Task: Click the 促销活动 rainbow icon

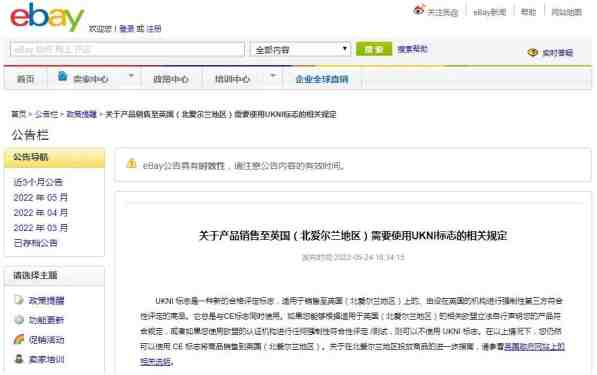Action: (x=19, y=339)
